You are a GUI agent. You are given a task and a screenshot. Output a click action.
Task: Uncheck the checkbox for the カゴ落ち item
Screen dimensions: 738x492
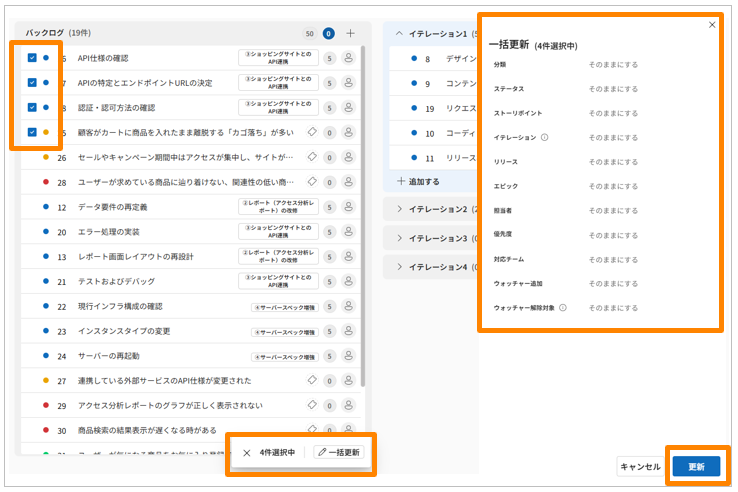coord(32,132)
